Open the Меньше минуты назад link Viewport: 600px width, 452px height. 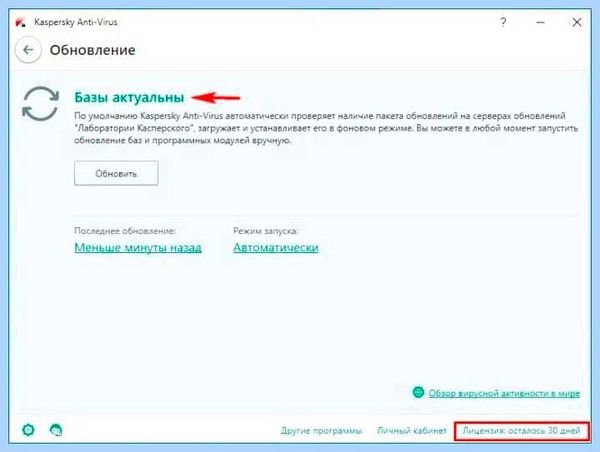[138, 248]
